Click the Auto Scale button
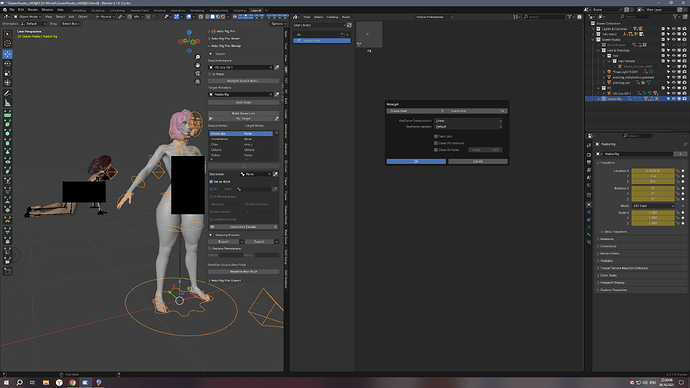 243,102
